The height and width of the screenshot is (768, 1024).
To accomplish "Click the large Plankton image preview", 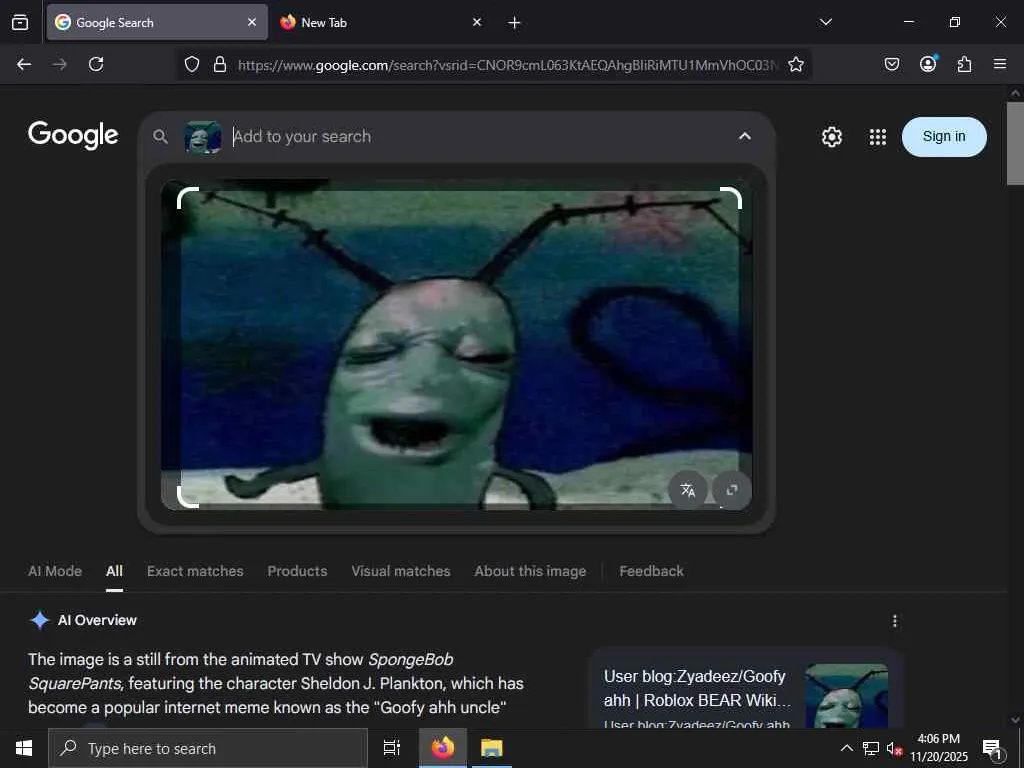I will click(456, 345).
